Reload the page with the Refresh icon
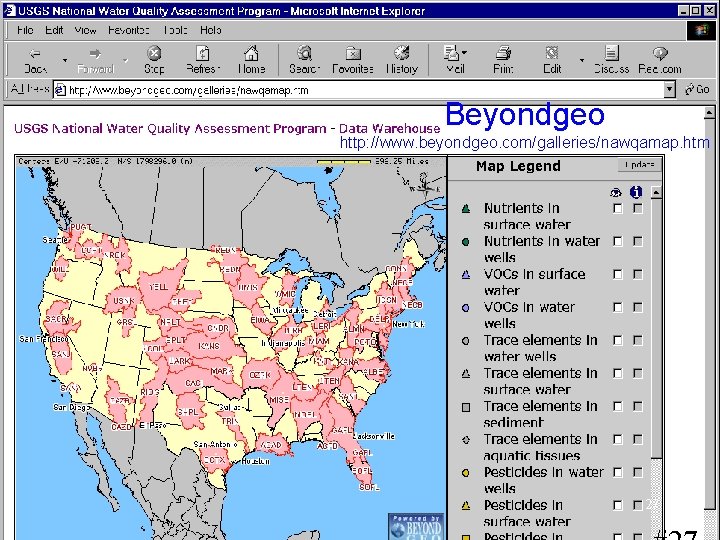The height and width of the screenshot is (540, 720). 203,60
